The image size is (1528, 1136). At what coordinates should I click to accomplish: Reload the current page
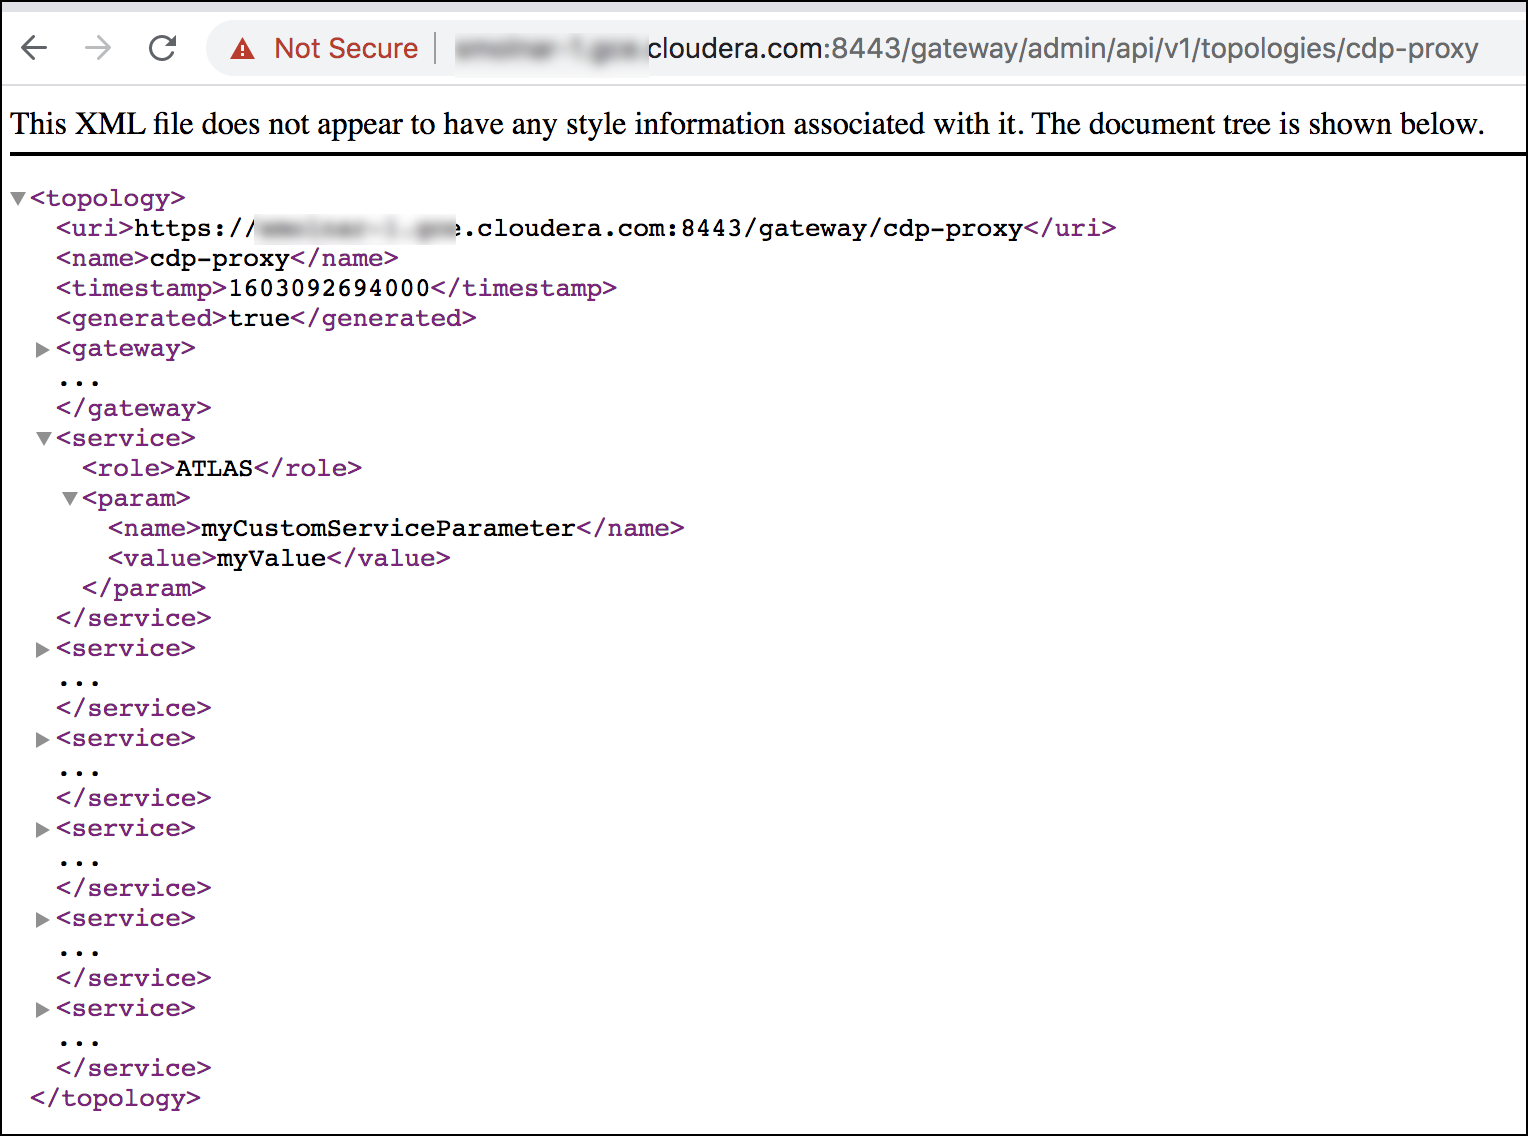pos(162,48)
